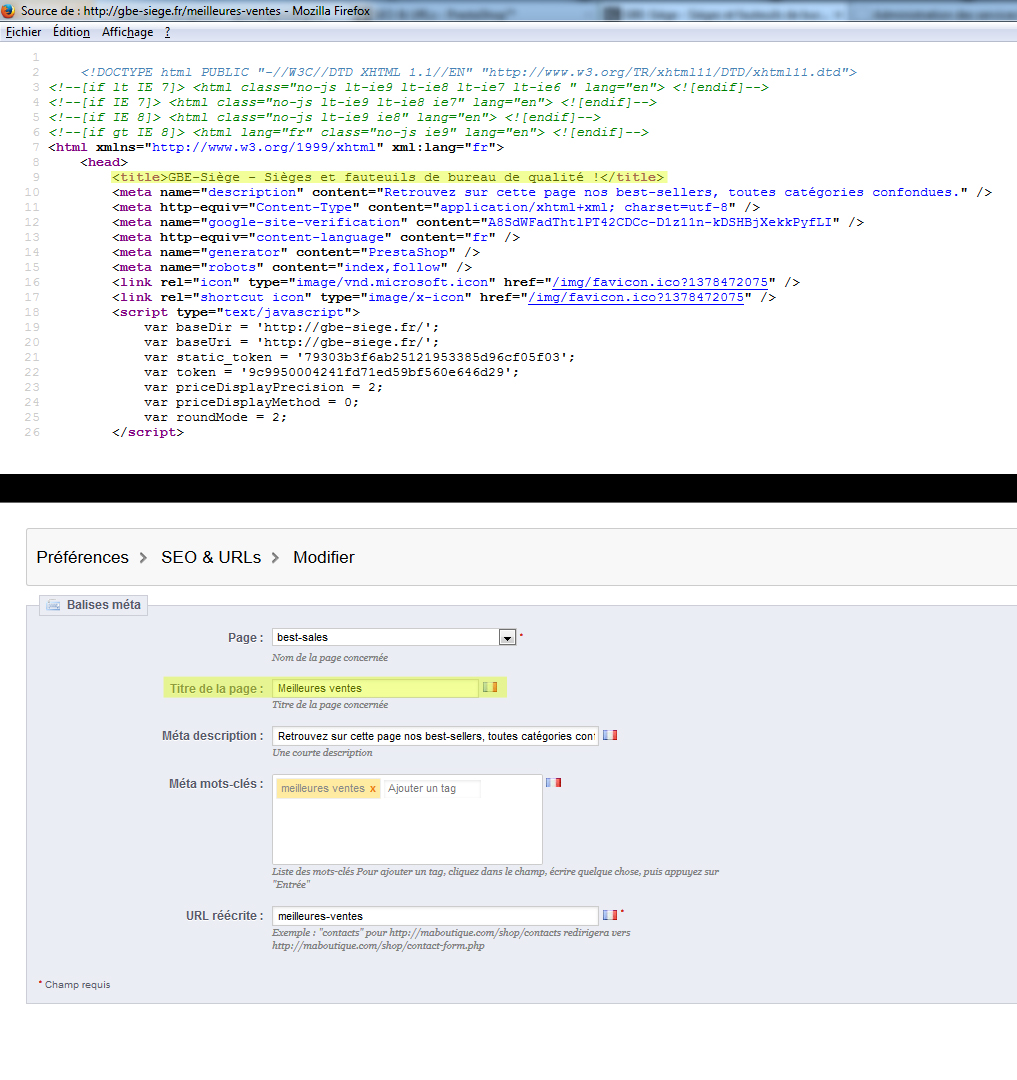Click the google-site-verification meta line
This screenshot has height=1080, width=1017.
[x=488, y=222]
